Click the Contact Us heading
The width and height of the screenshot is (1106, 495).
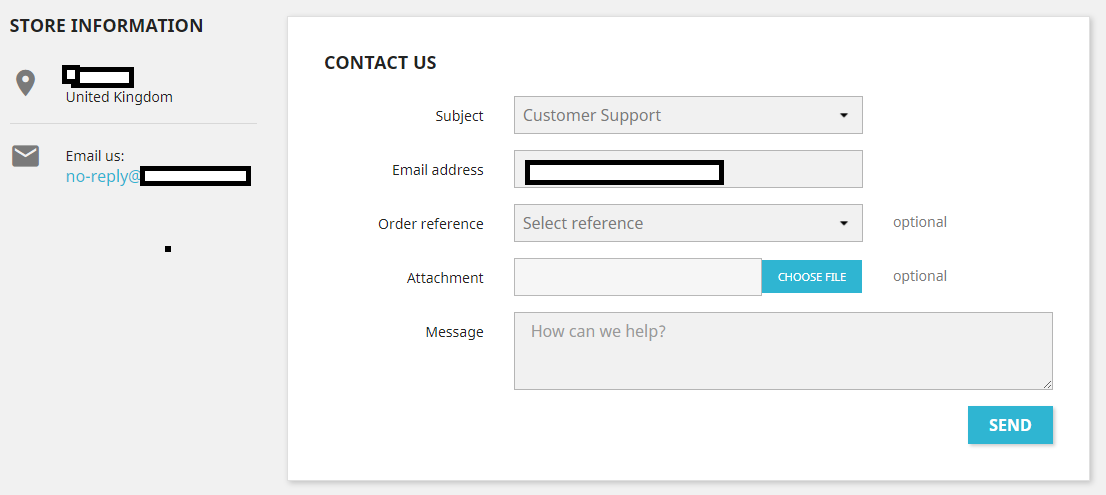click(380, 62)
